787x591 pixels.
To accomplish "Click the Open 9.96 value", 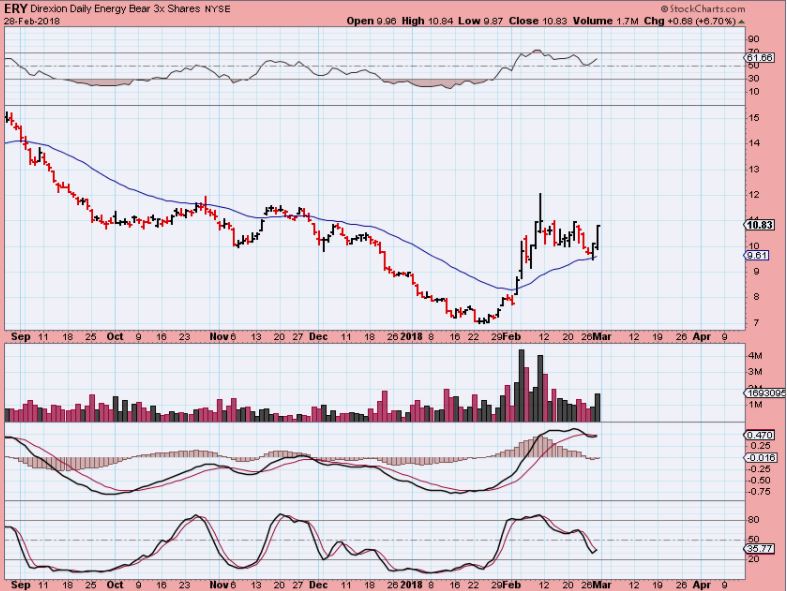I will (371, 21).
